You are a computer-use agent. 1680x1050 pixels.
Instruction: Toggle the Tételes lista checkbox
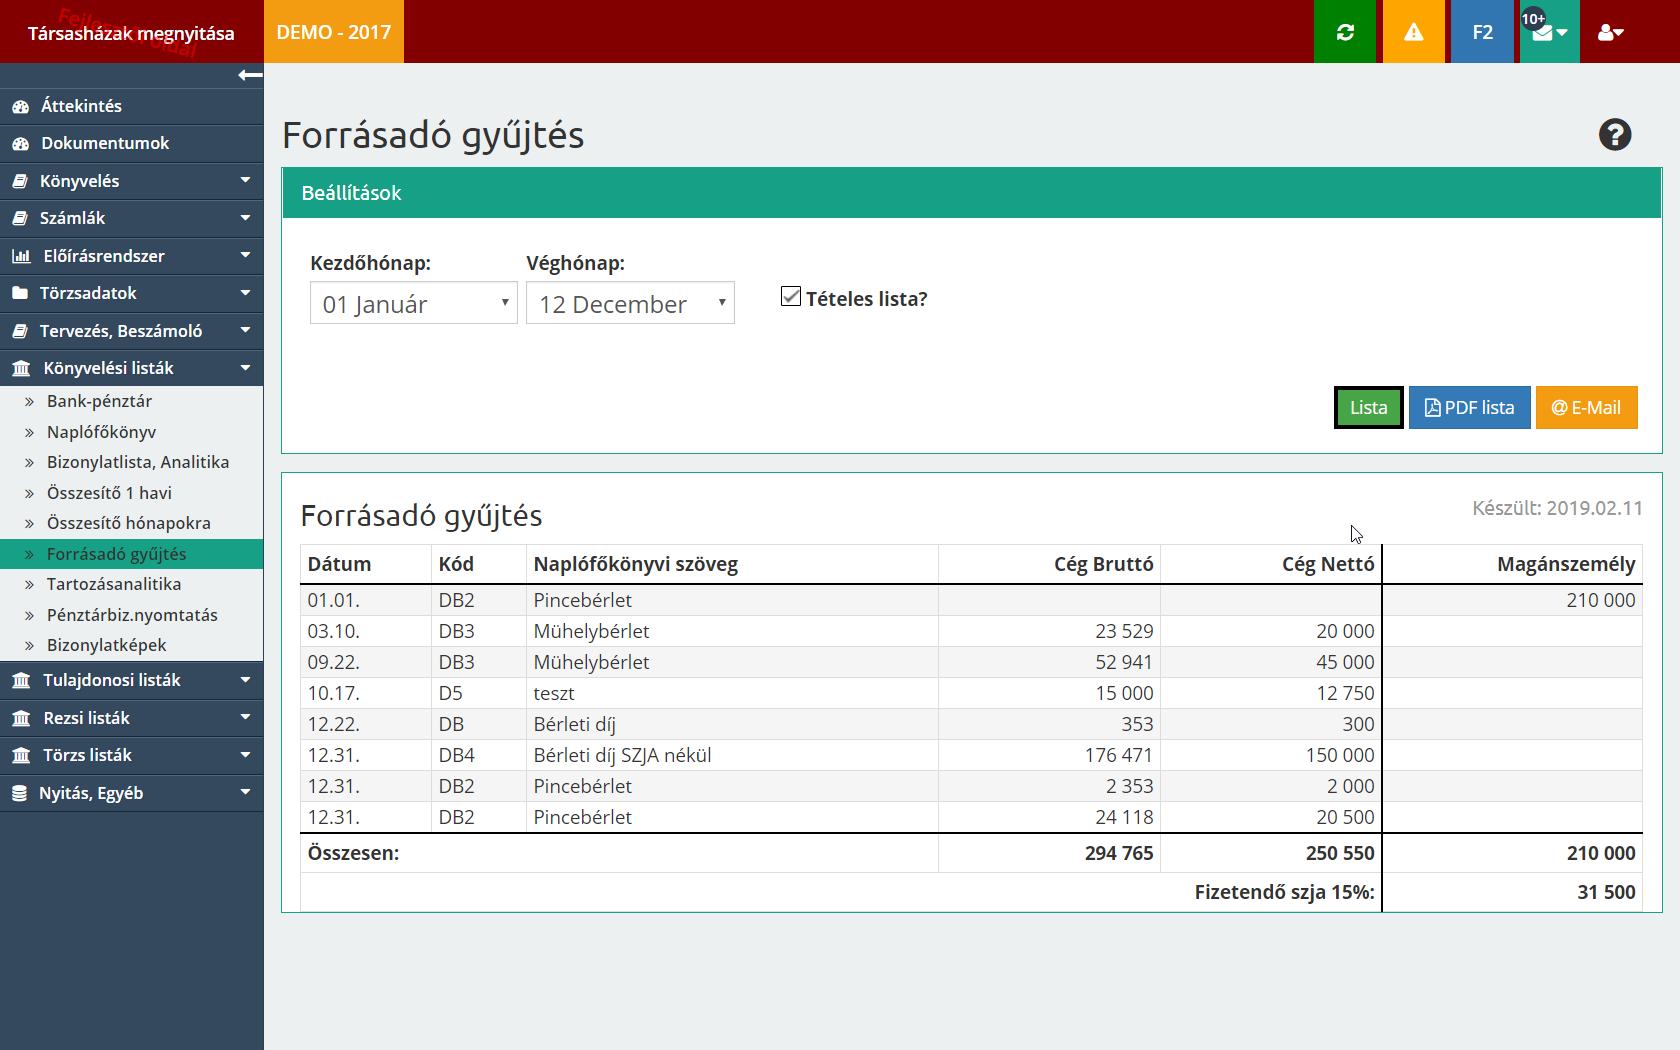pyautogui.click(x=791, y=297)
